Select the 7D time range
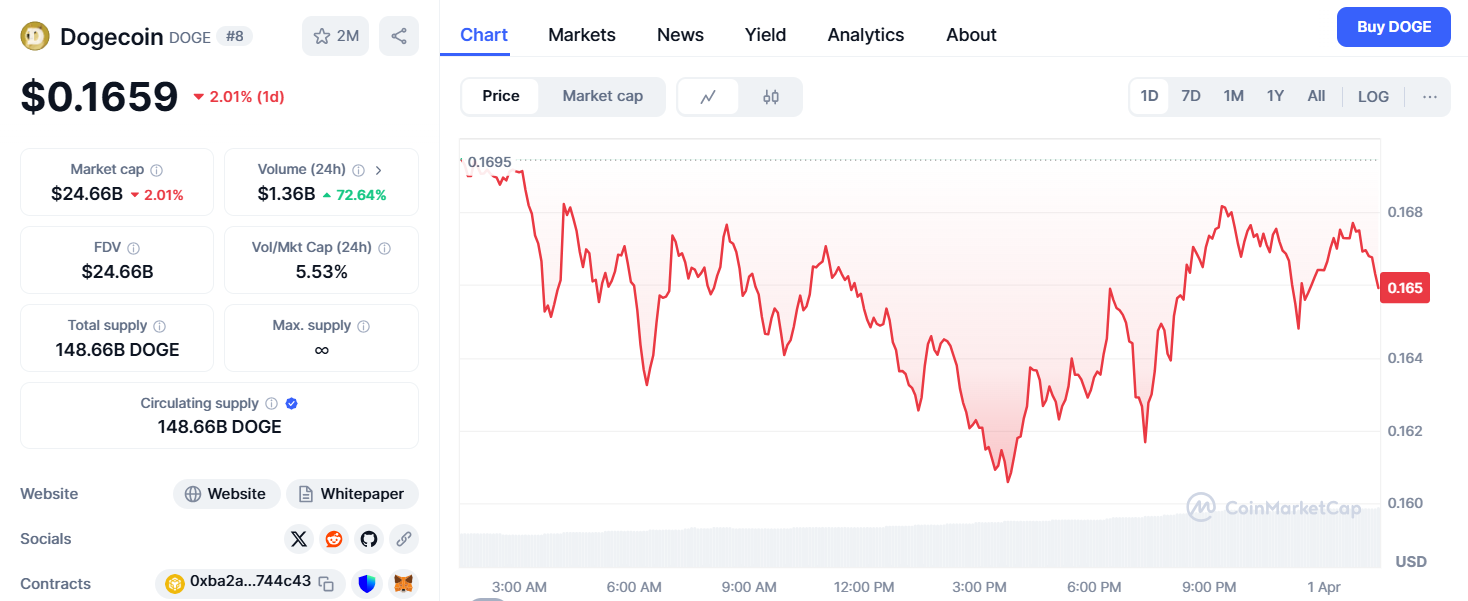The image size is (1468, 601). point(1190,96)
